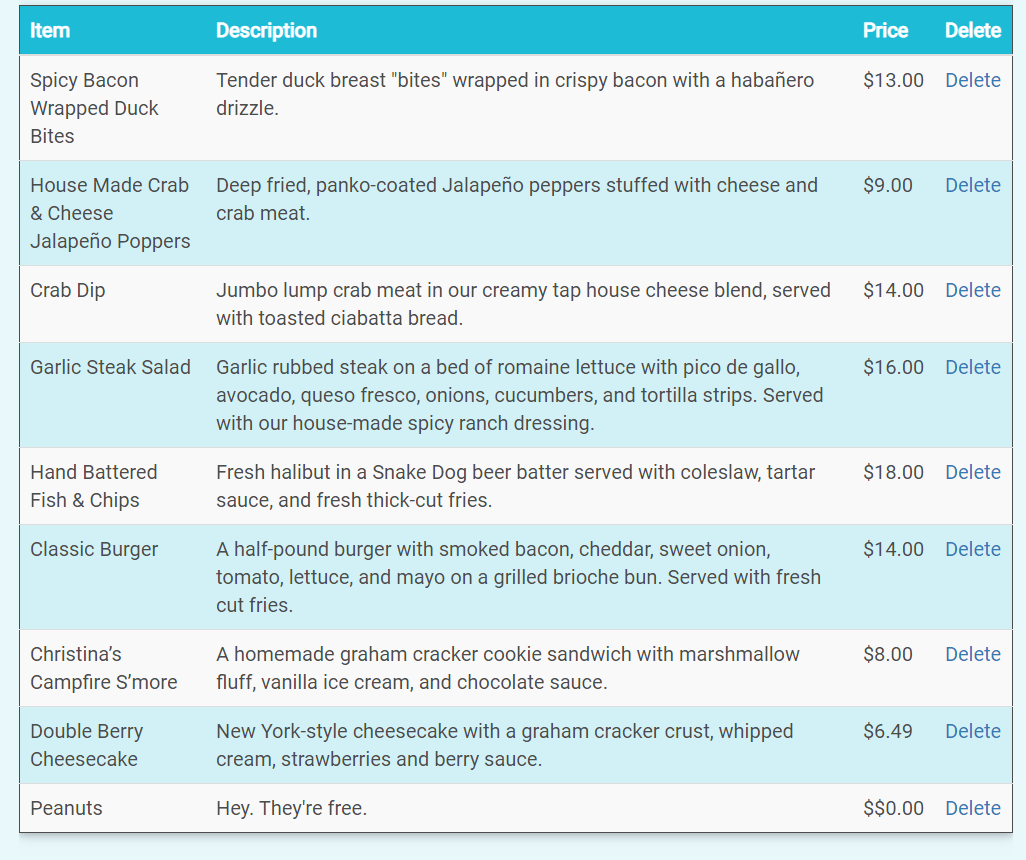
Task: Delete the Garlic Steak Salad entry
Action: [972, 367]
